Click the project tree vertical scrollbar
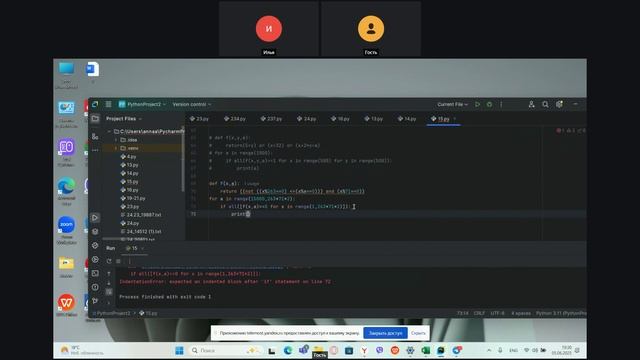The height and width of the screenshot is (360, 640). [183, 159]
